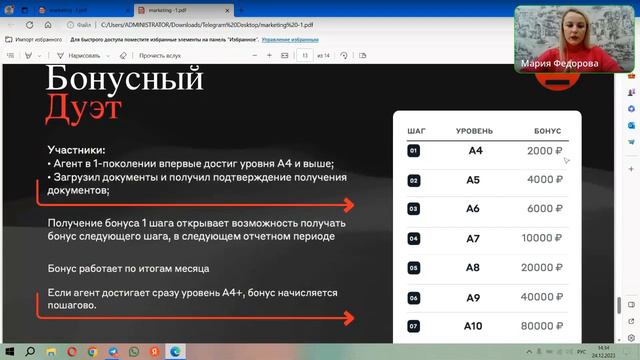Toggle the split screen sidebar icon
Screen dimensions: 640x360
[631, 305]
